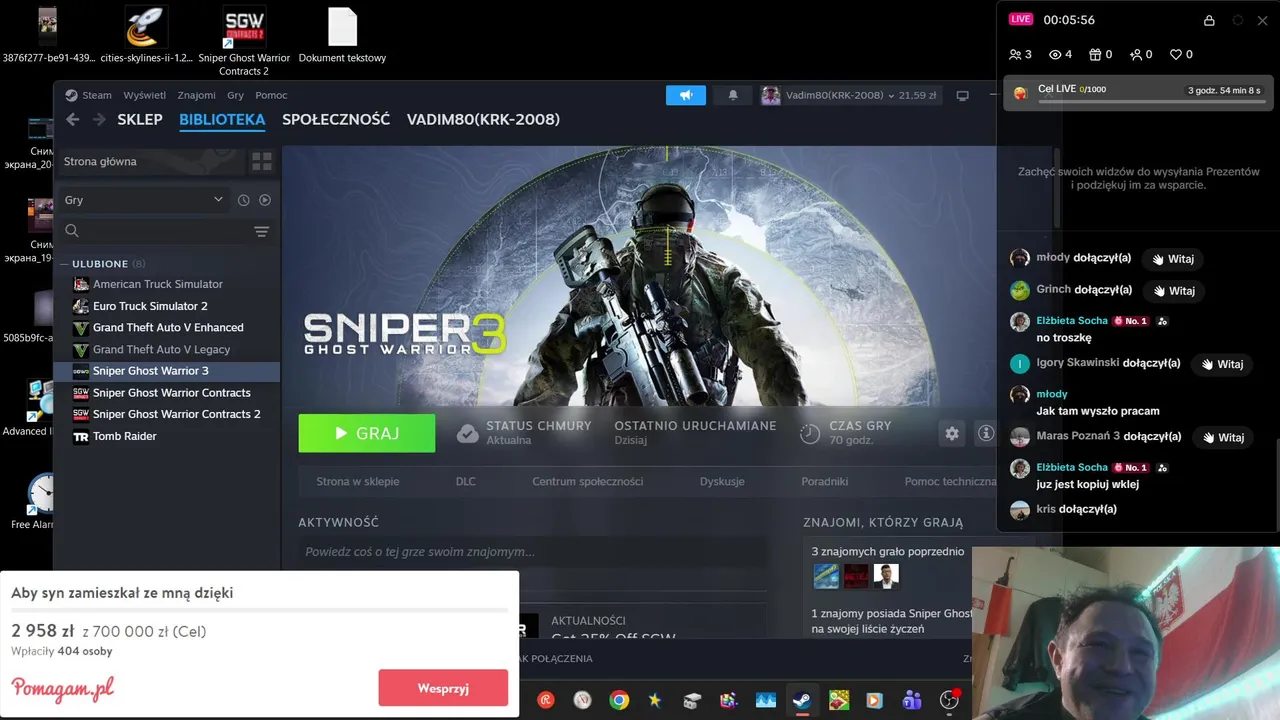Open advanced filter options icon
The image size is (1280, 720).
pyautogui.click(x=261, y=231)
